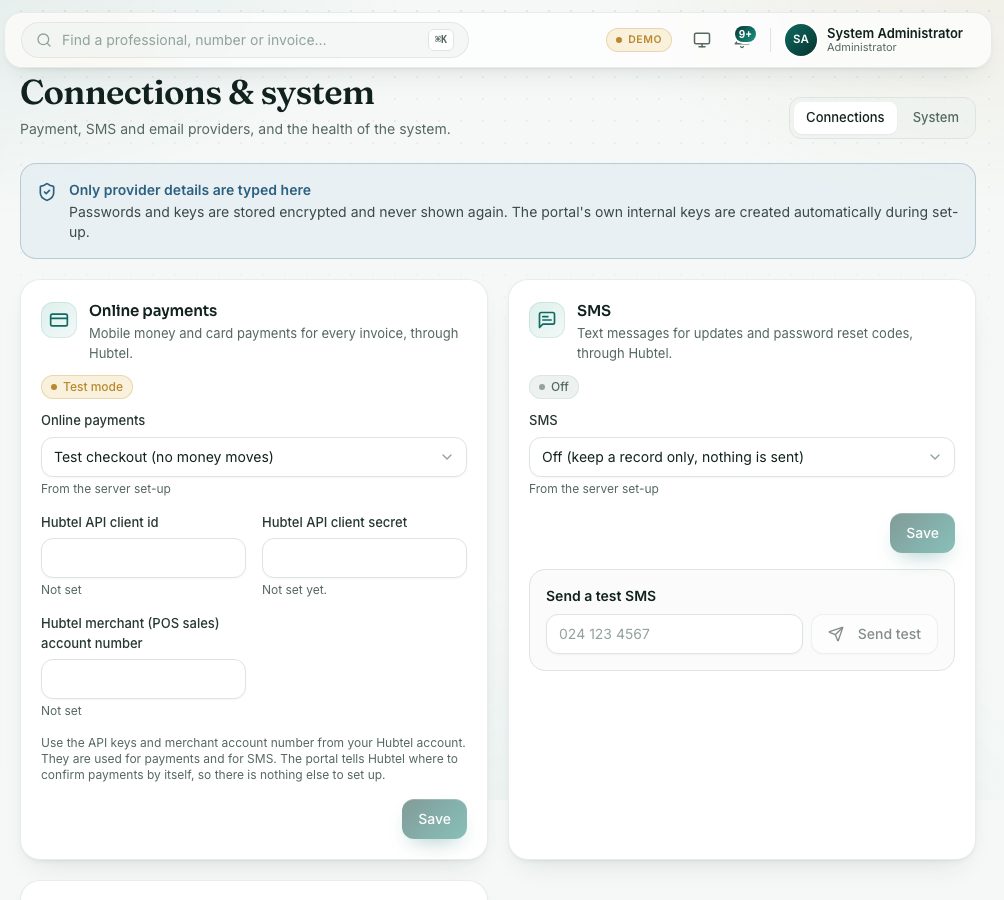Open notifications with 9+ badge
The image size is (1004, 900).
click(x=743, y=38)
